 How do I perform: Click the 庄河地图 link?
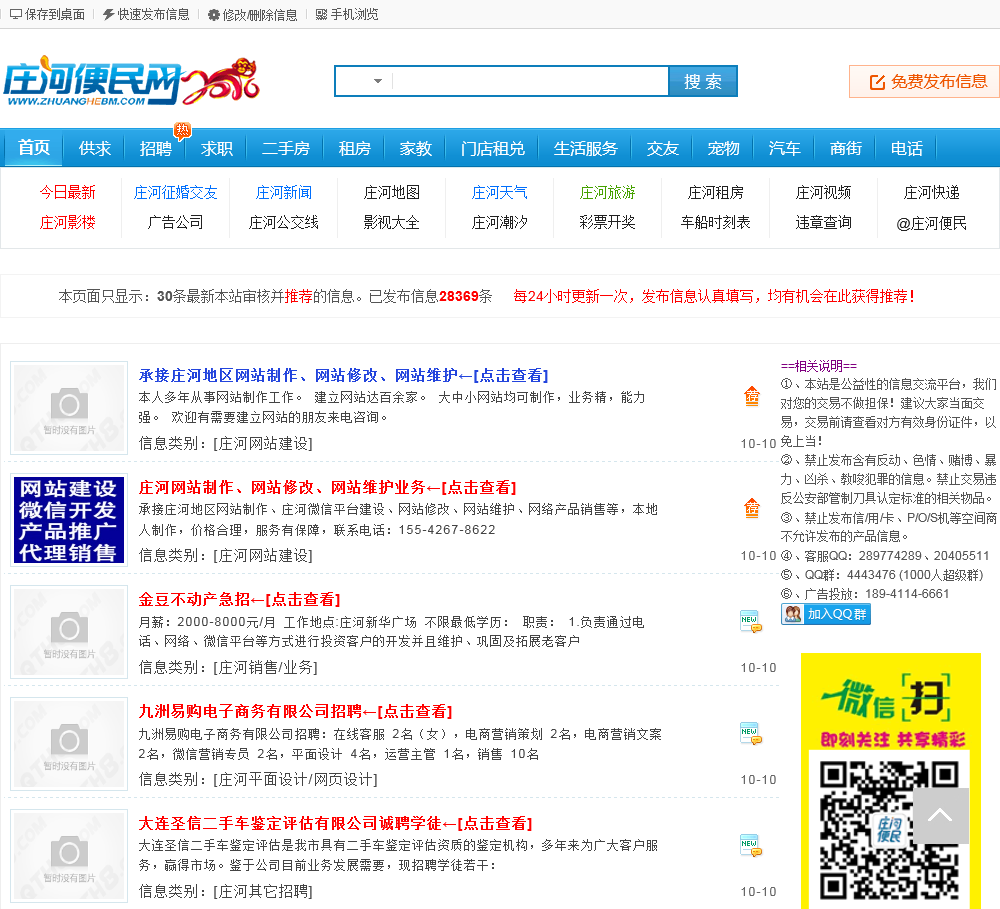[392, 192]
